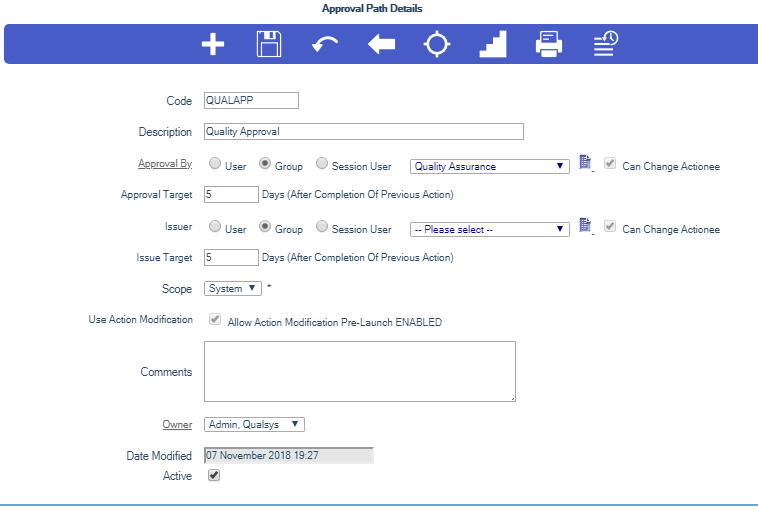Image resolution: width=758 pixels, height=514 pixels.
Task: Open lookup icon beside Quality Assurance dropdown
Action: (x=586, y=164)
